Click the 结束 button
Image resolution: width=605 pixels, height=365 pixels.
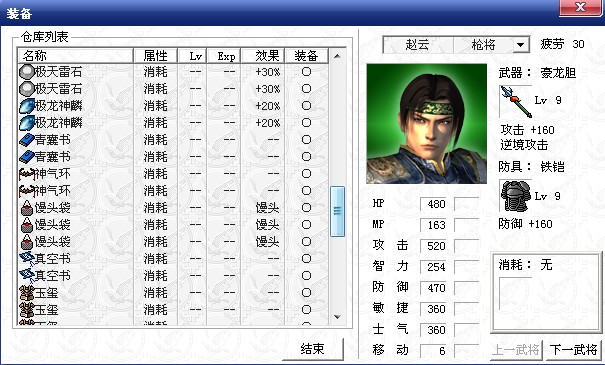click(x=313, y=349)
